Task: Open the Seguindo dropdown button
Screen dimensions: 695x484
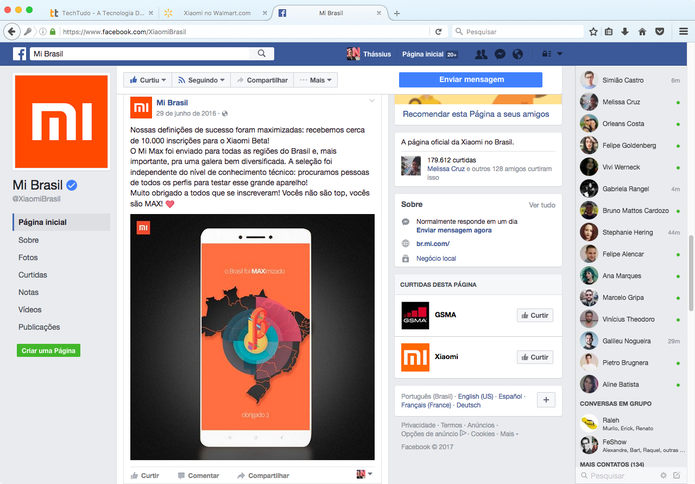Action: coord(201,80)
